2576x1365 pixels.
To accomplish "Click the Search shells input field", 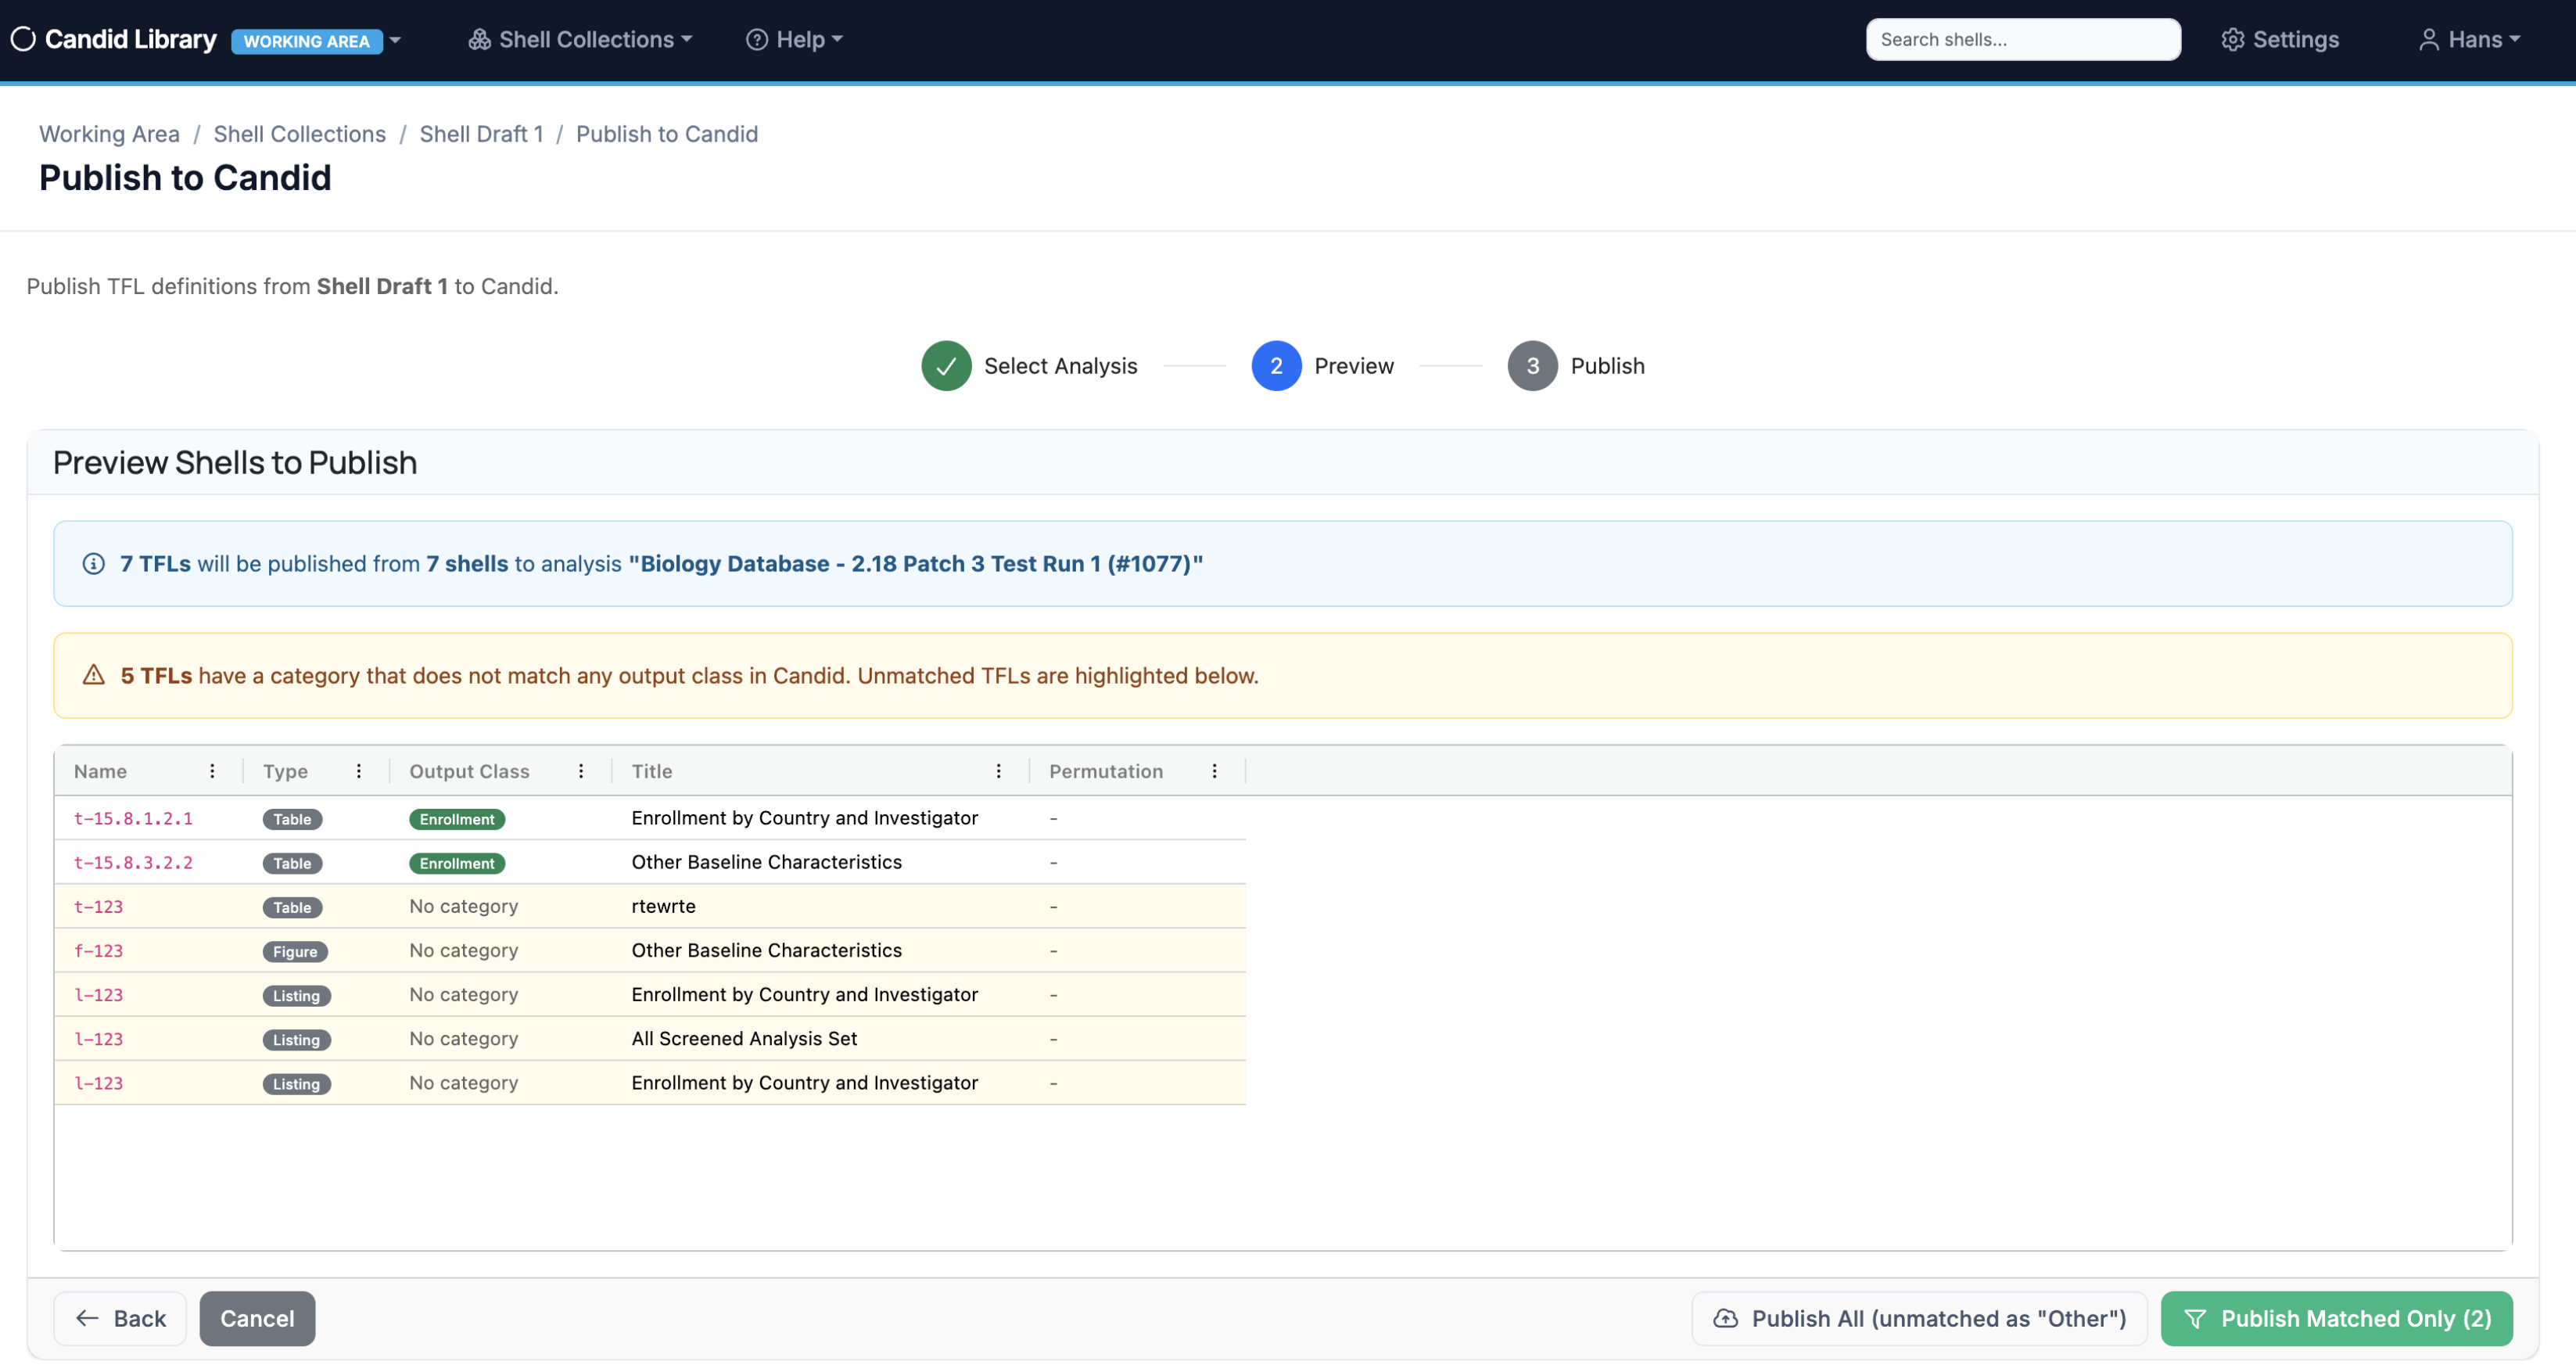I will coord(2022,39).
